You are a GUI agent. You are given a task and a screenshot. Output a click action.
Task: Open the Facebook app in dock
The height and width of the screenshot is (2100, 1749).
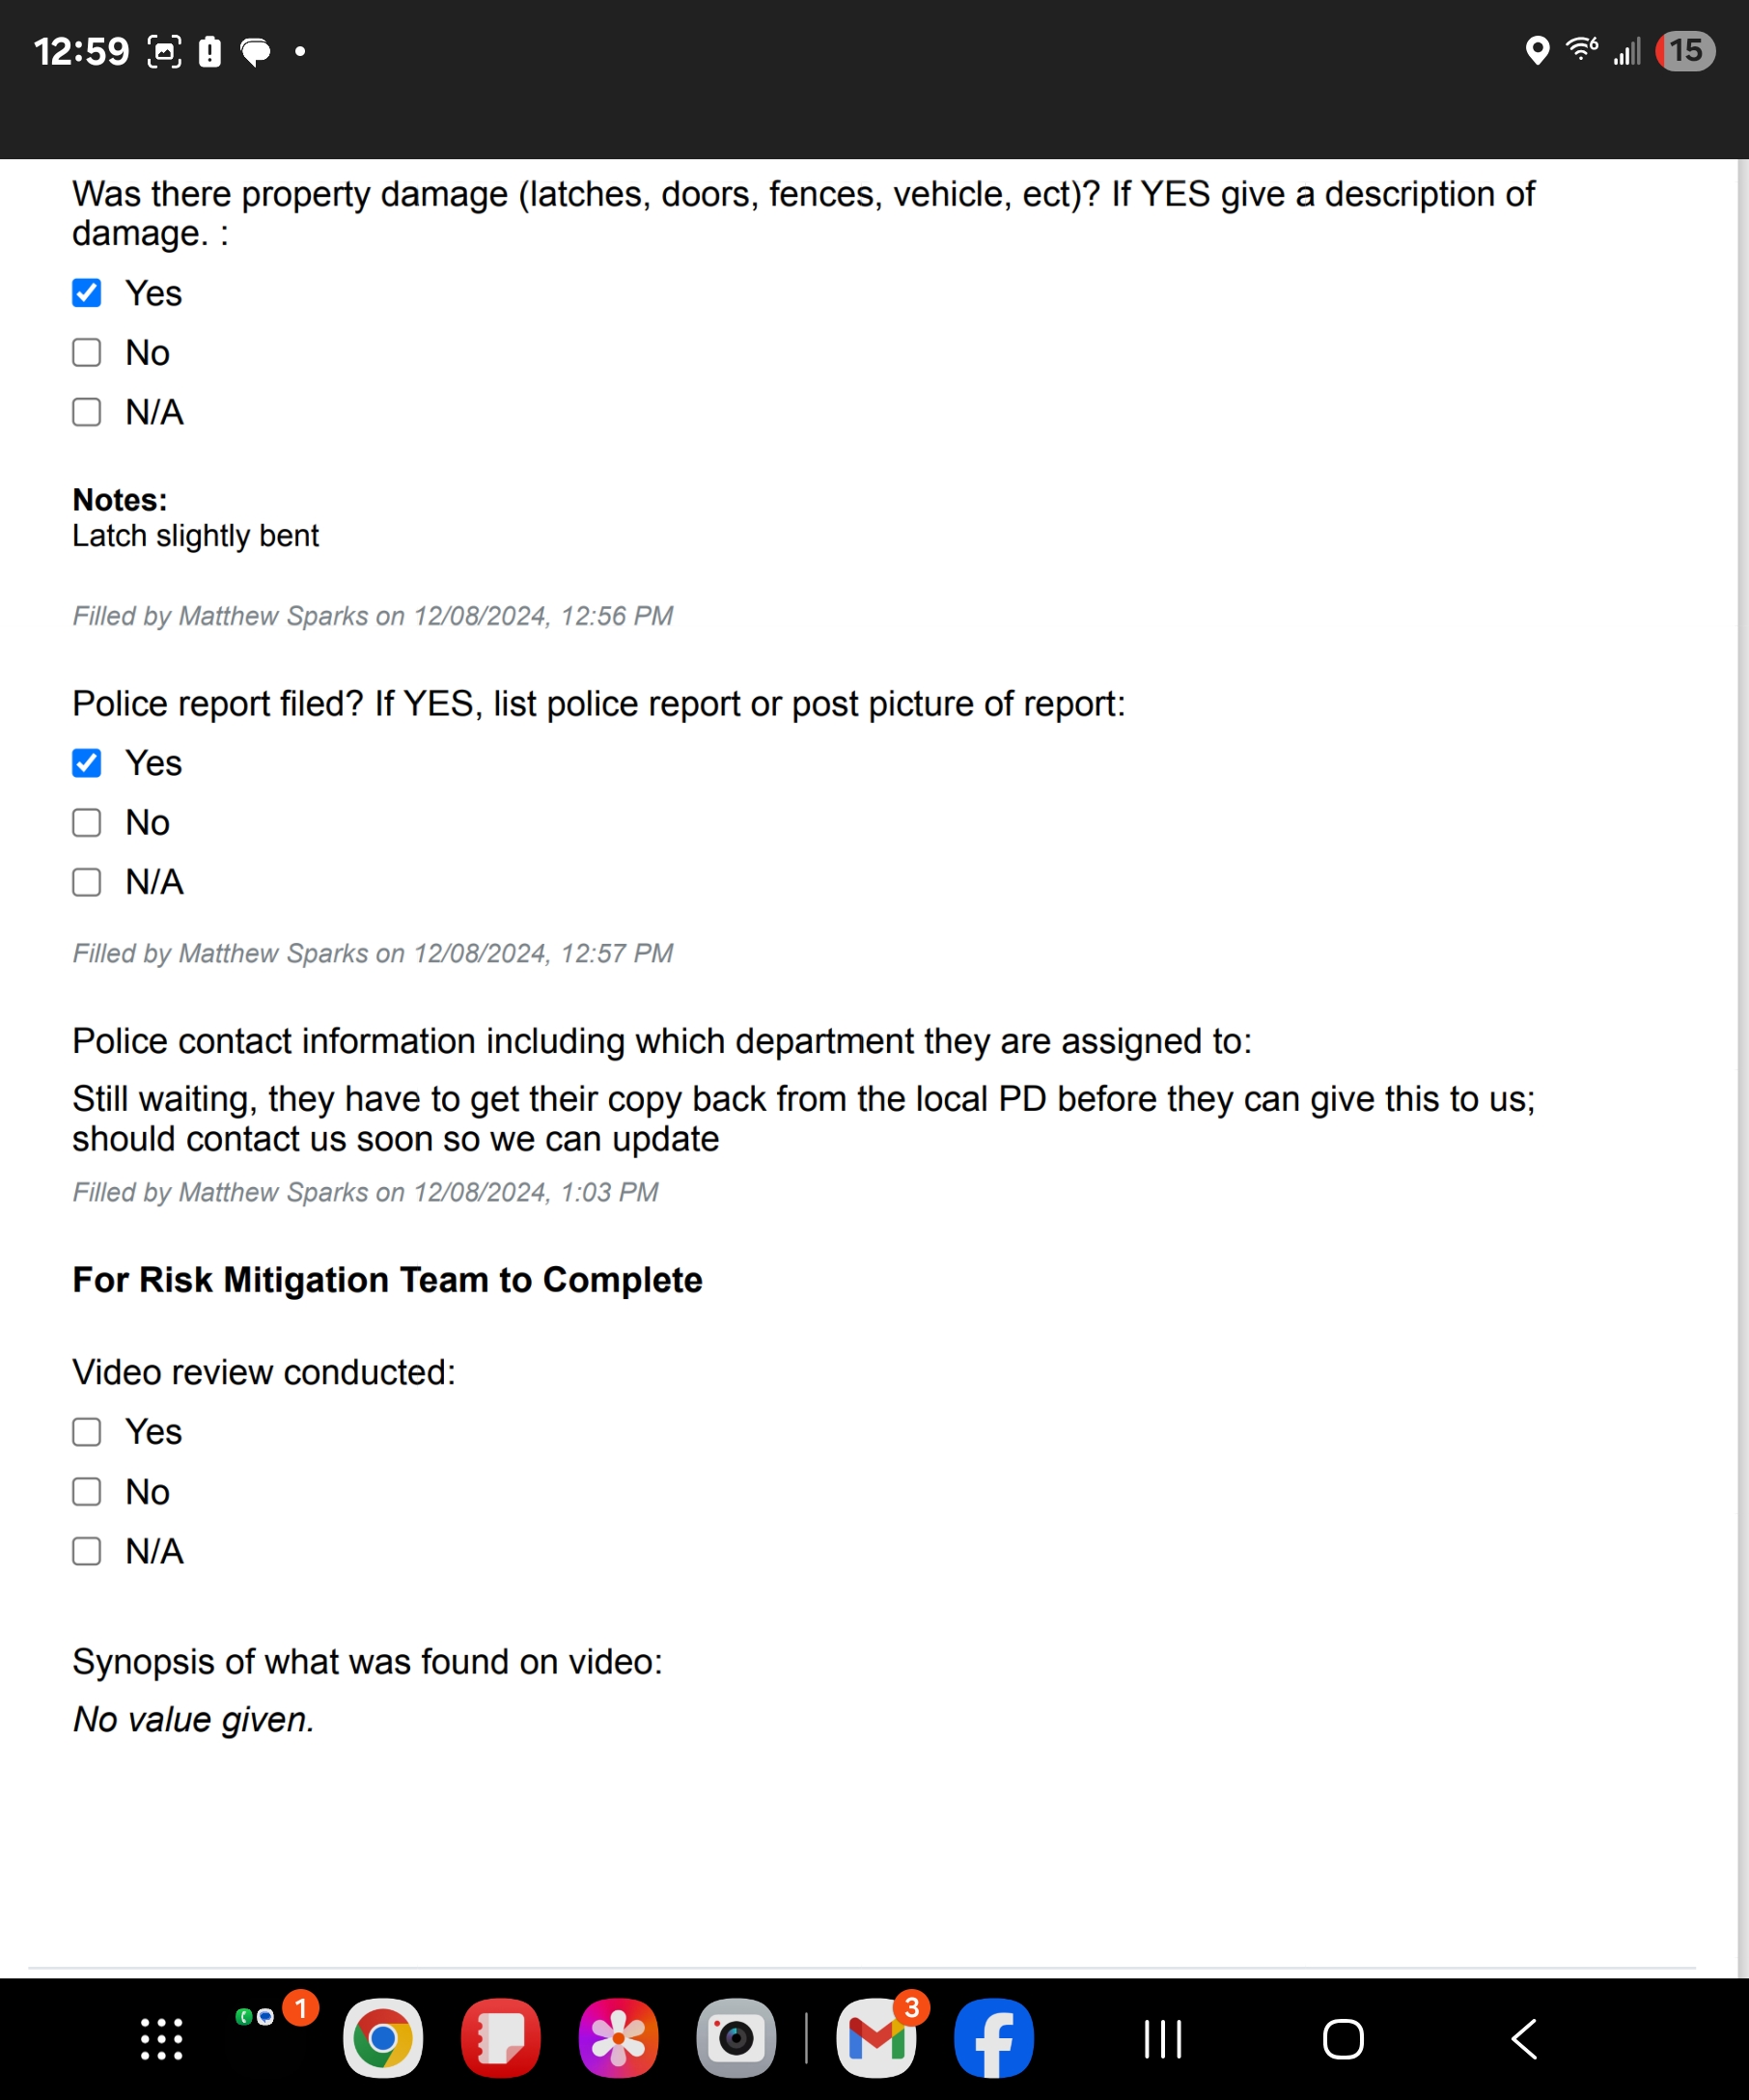coord(994,2038)
